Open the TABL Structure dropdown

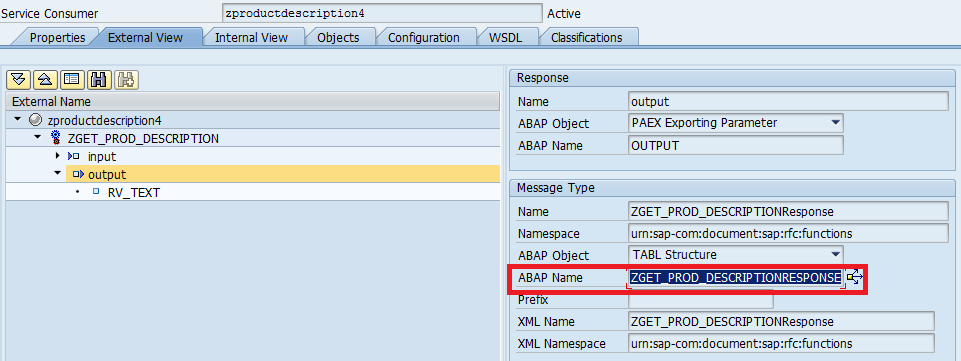point(835,255)
